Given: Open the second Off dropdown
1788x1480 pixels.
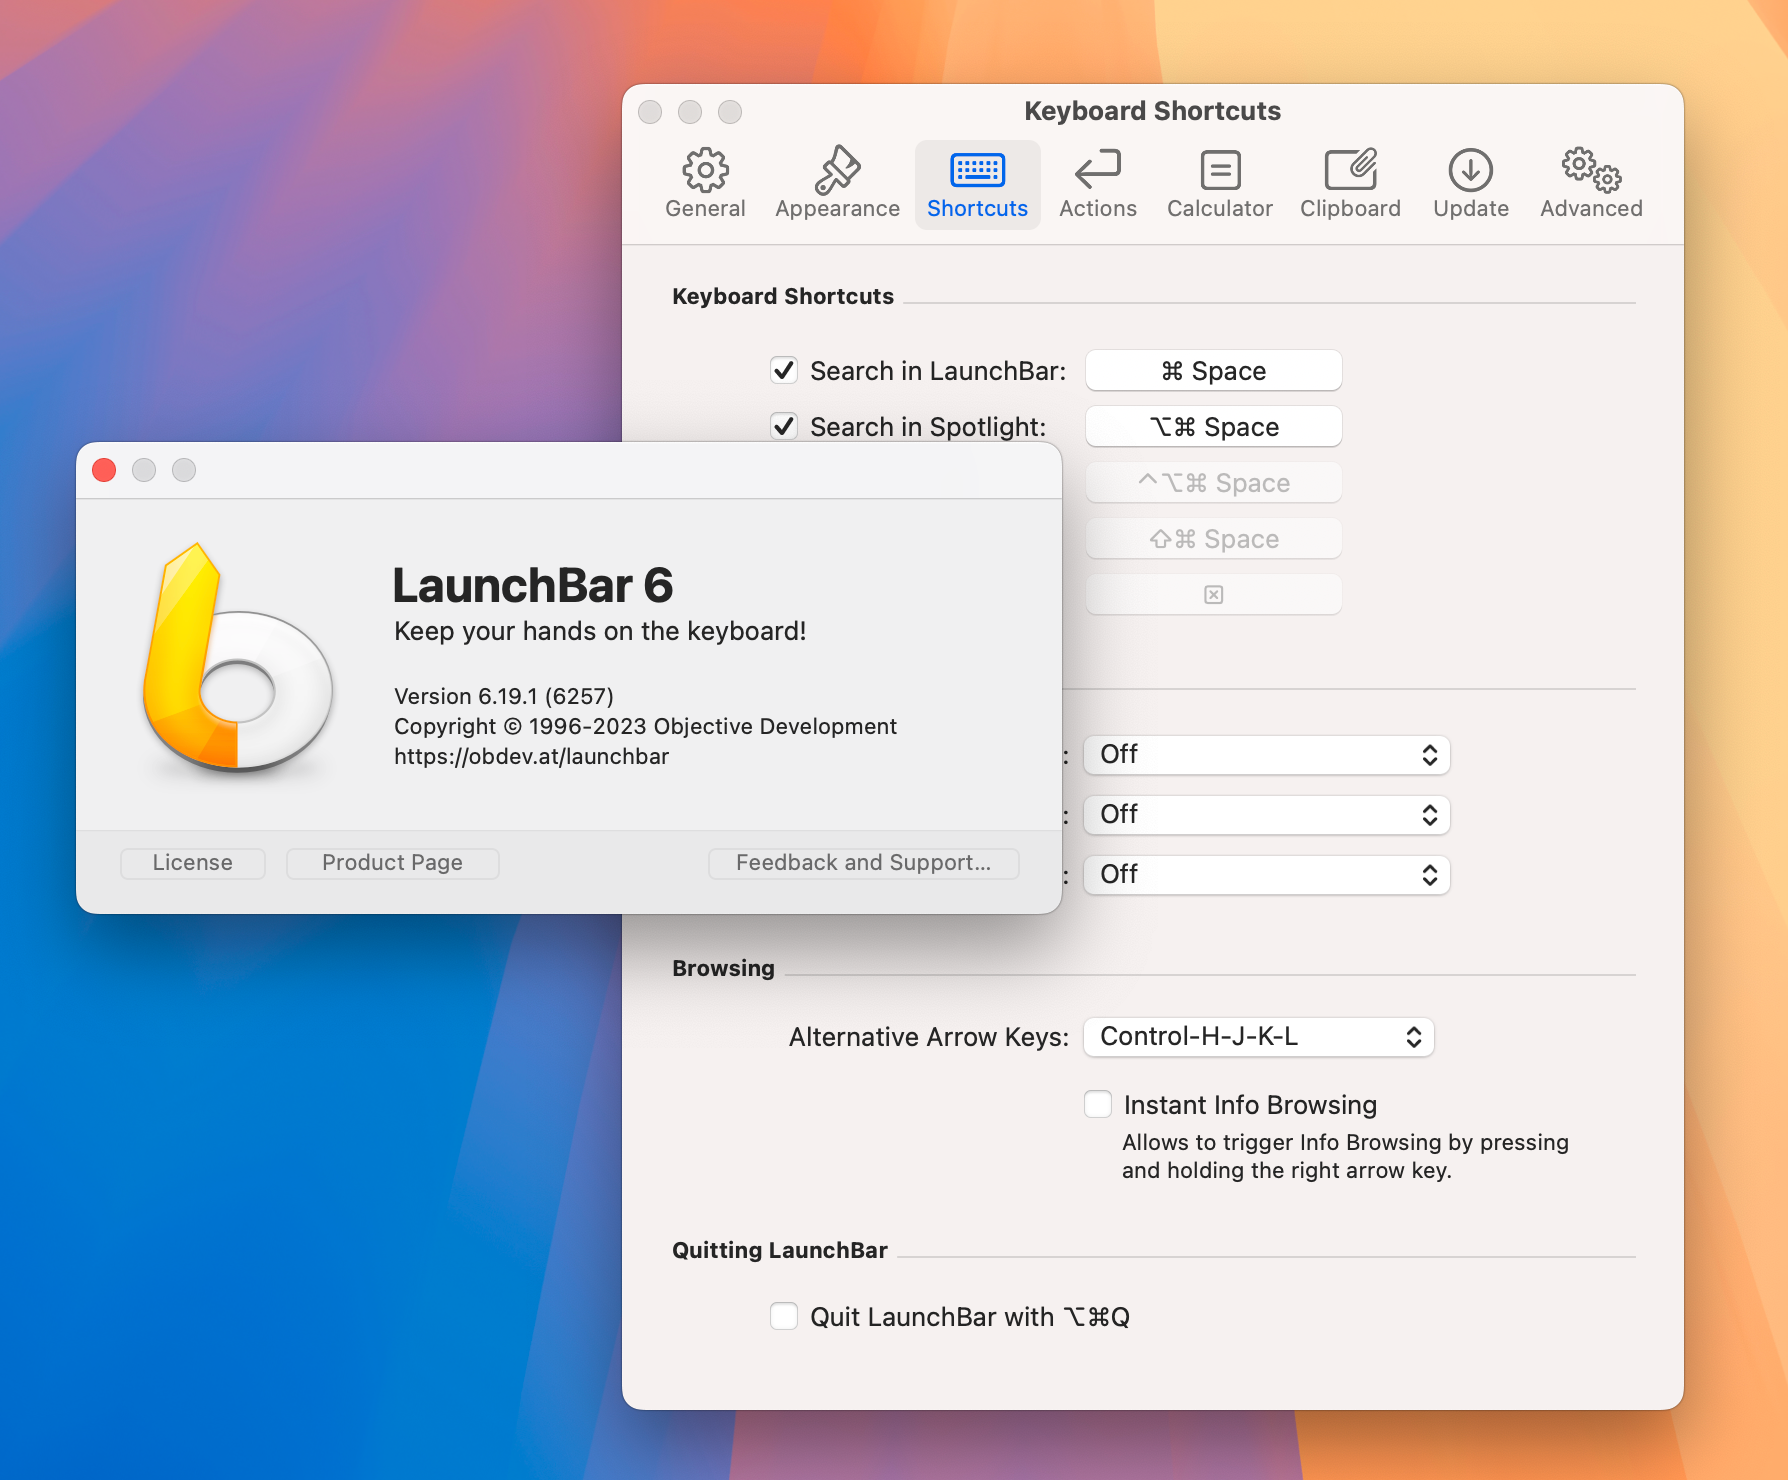Looking at the screenshot, I should point(1266,815).
